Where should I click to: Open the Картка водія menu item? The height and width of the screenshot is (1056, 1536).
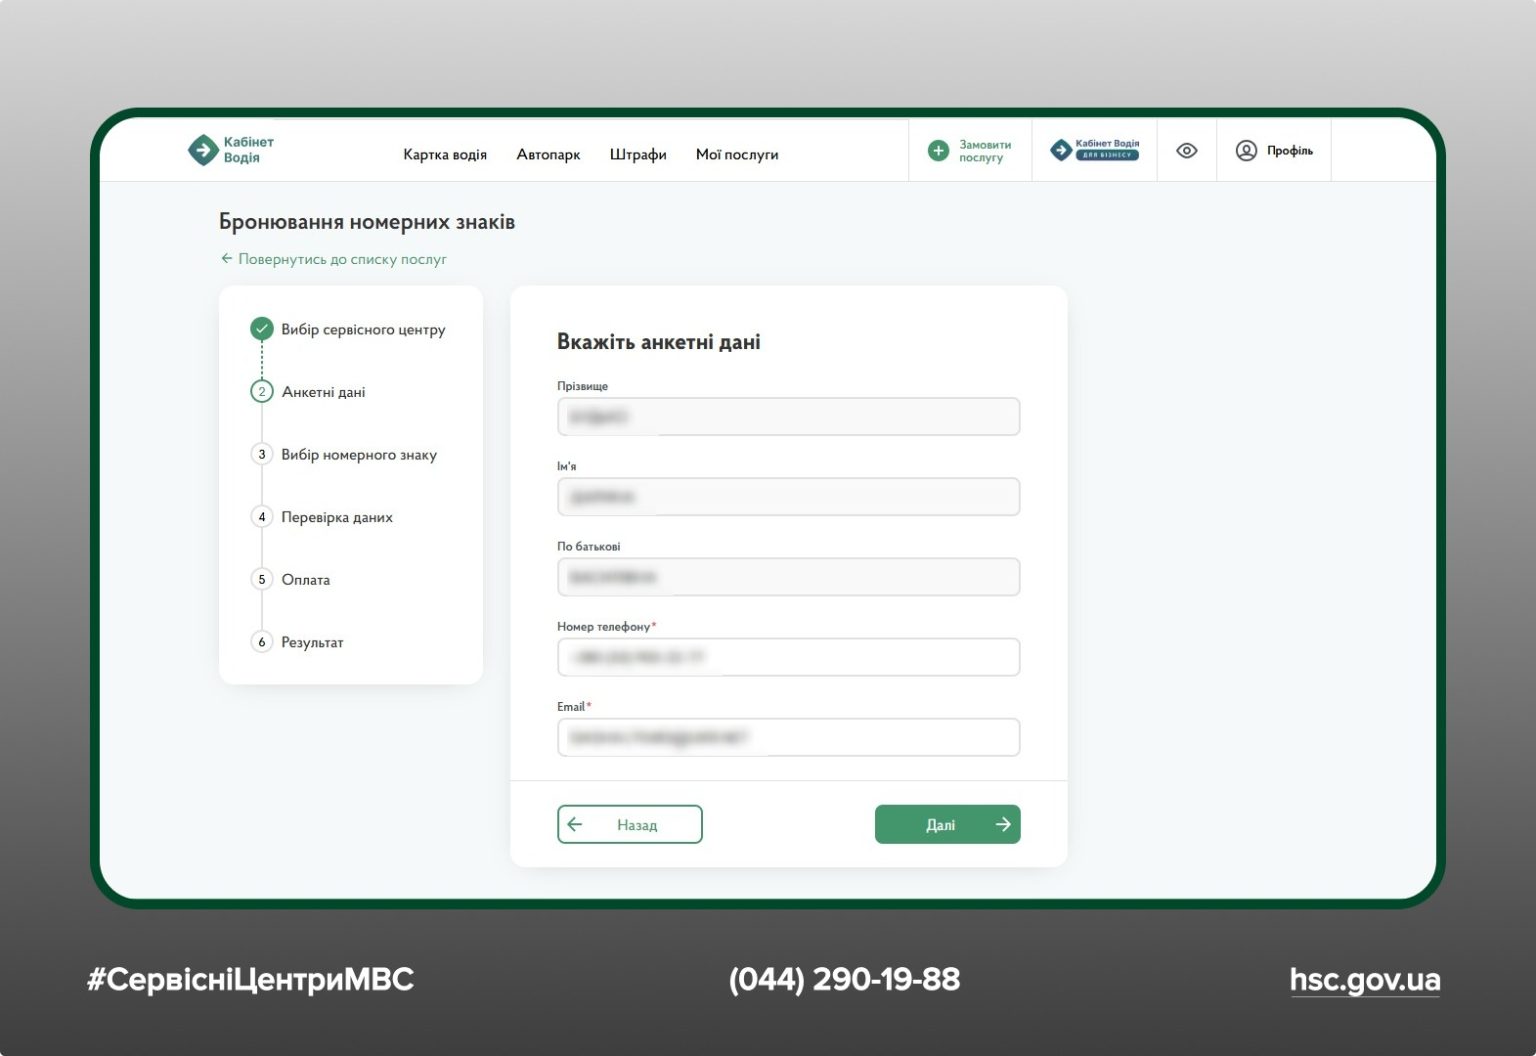445,155
